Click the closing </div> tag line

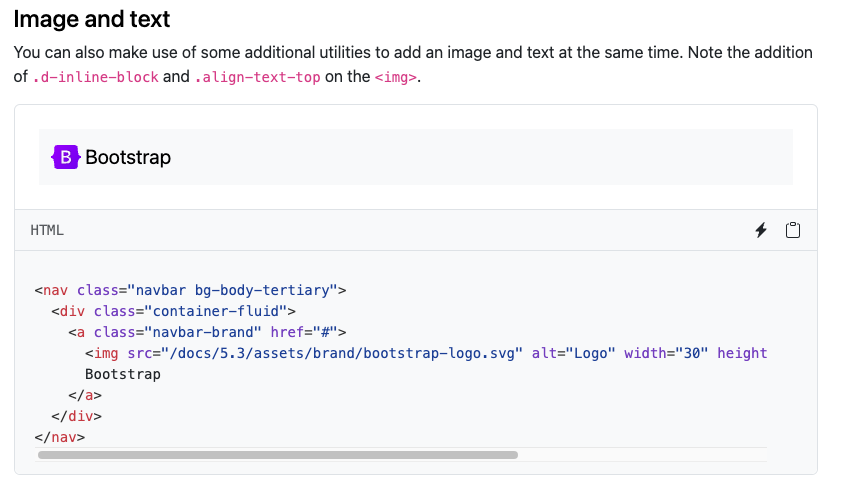pos(76,416)
